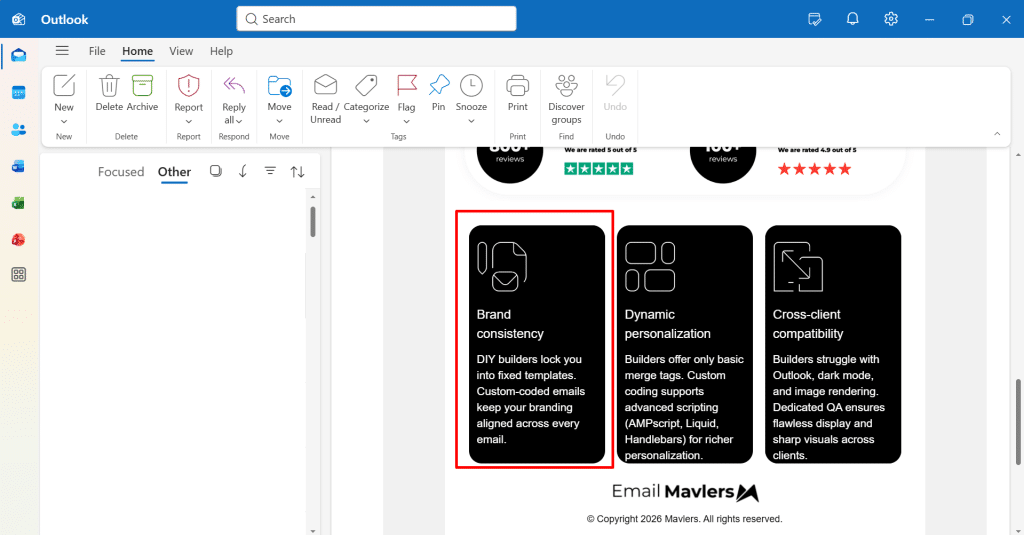Open the sort order arrows icon
The width and height of the screenshot is (1024, 535).
tap(298, 171)
